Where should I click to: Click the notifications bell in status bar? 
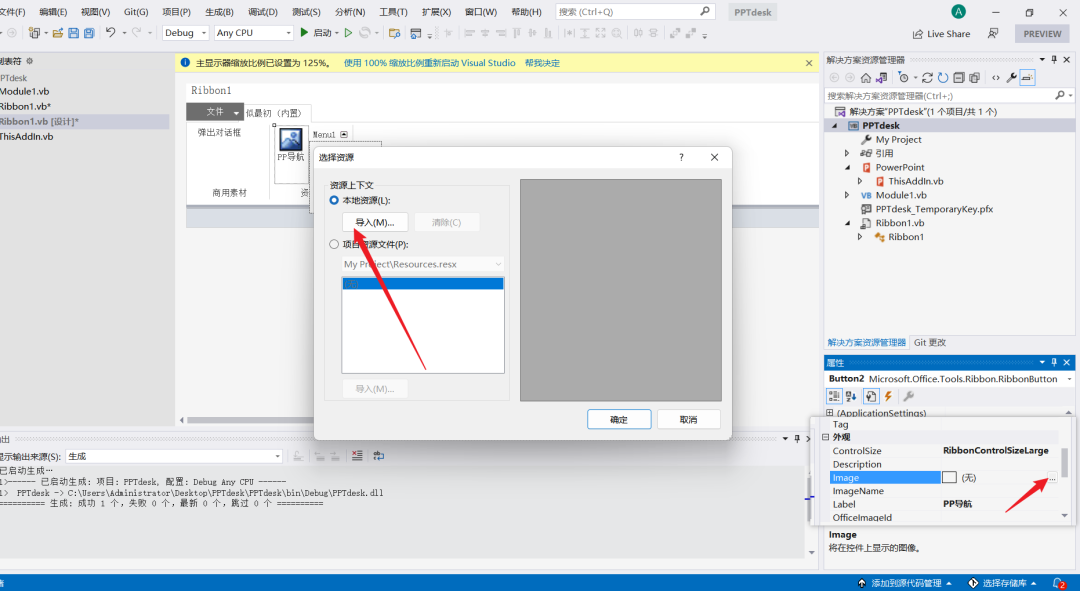(x=1059, y=583)
